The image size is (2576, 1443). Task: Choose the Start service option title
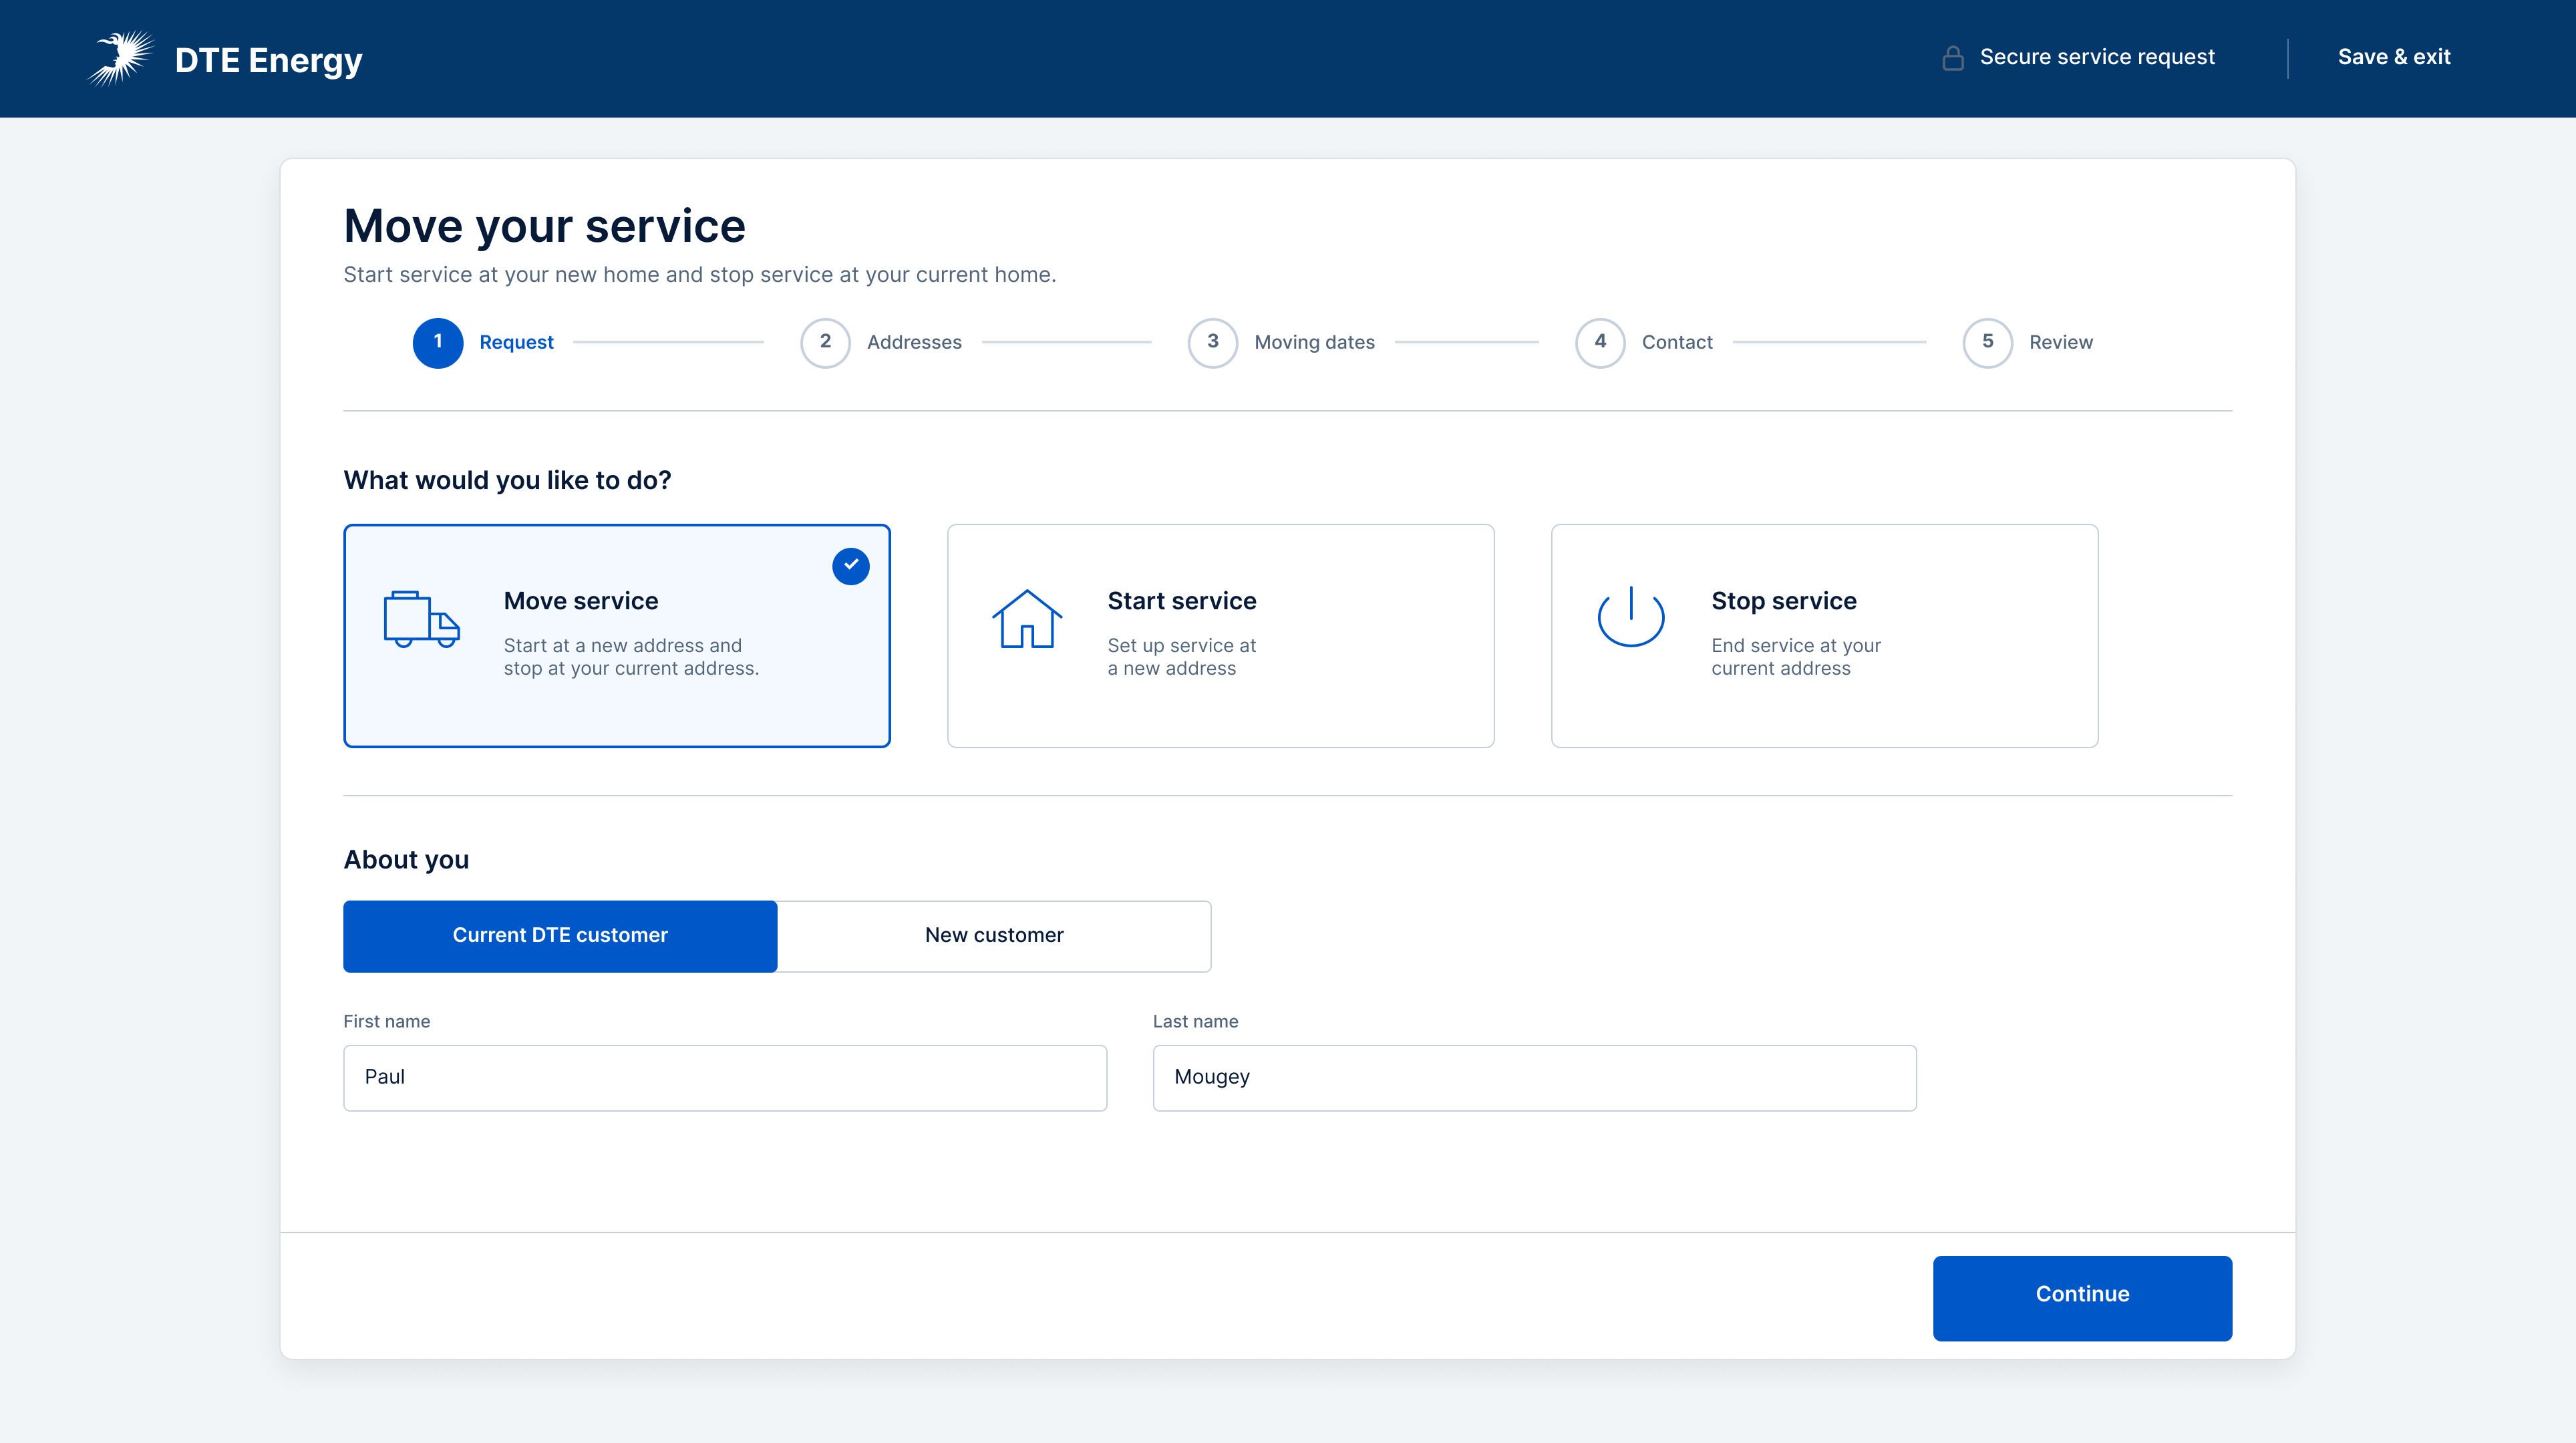pos(1182,601)
